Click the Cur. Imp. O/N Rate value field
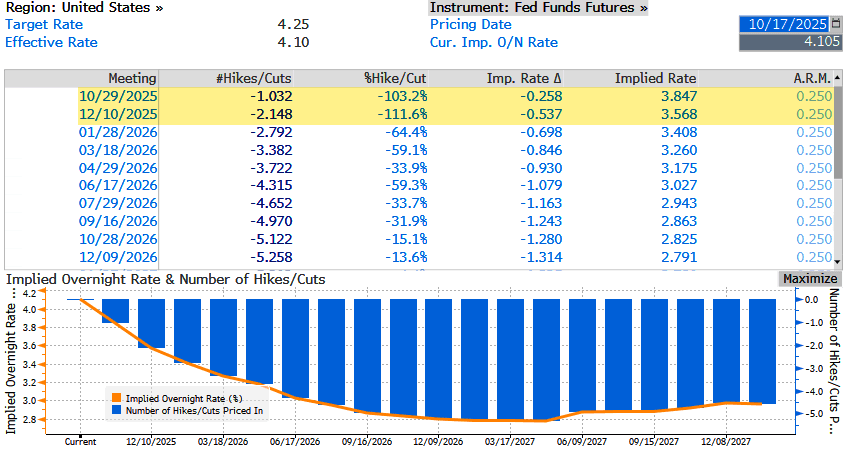Screen dimensions: 844x456 789,42
